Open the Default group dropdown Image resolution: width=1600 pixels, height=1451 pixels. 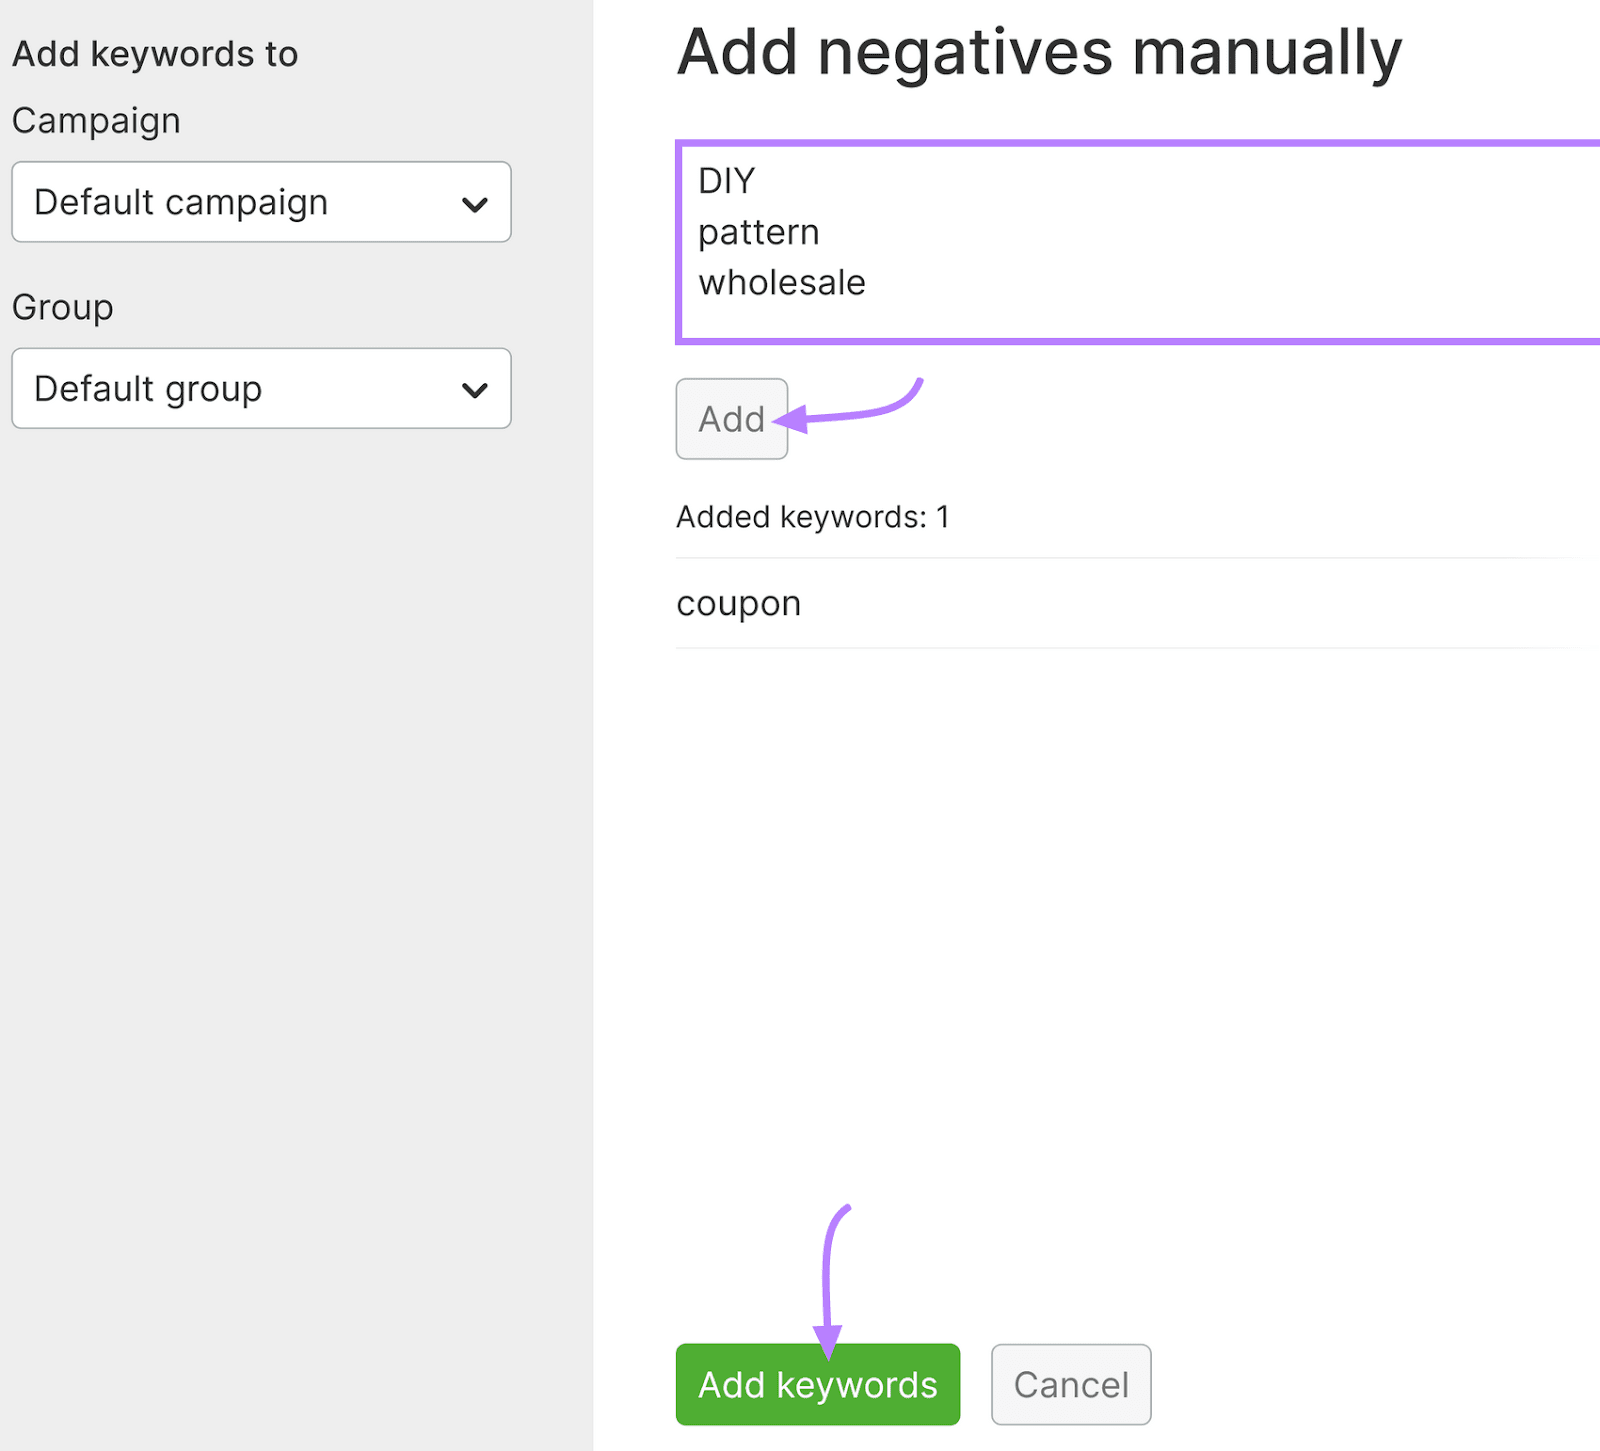coord(260,389)
